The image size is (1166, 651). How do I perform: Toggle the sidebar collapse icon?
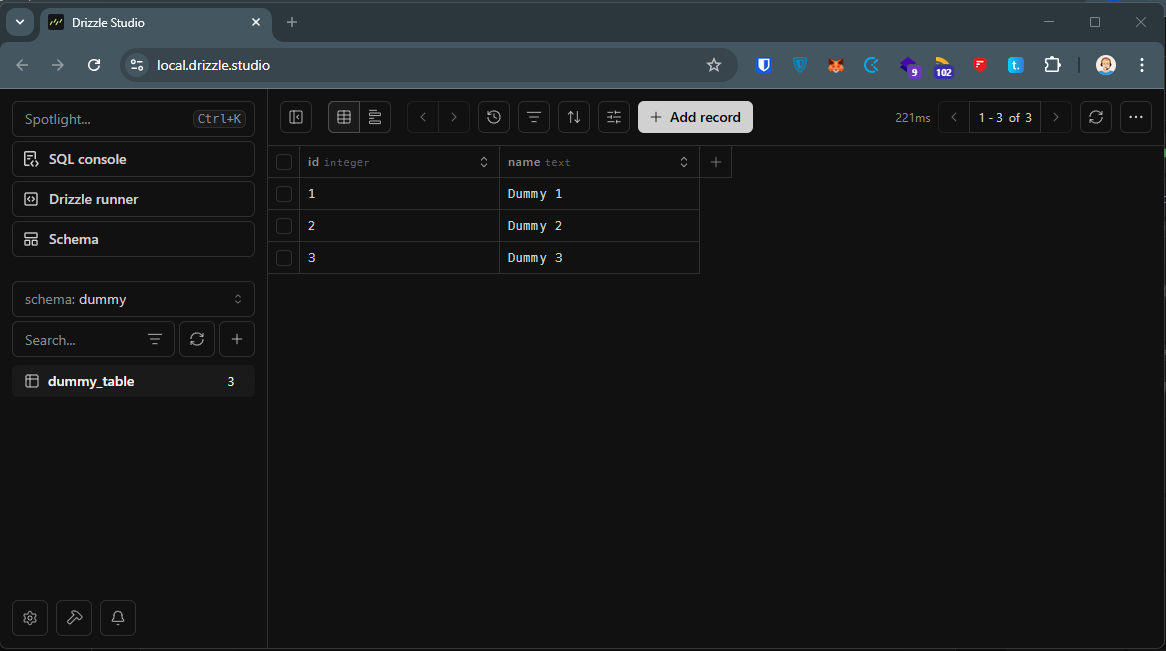296,117
